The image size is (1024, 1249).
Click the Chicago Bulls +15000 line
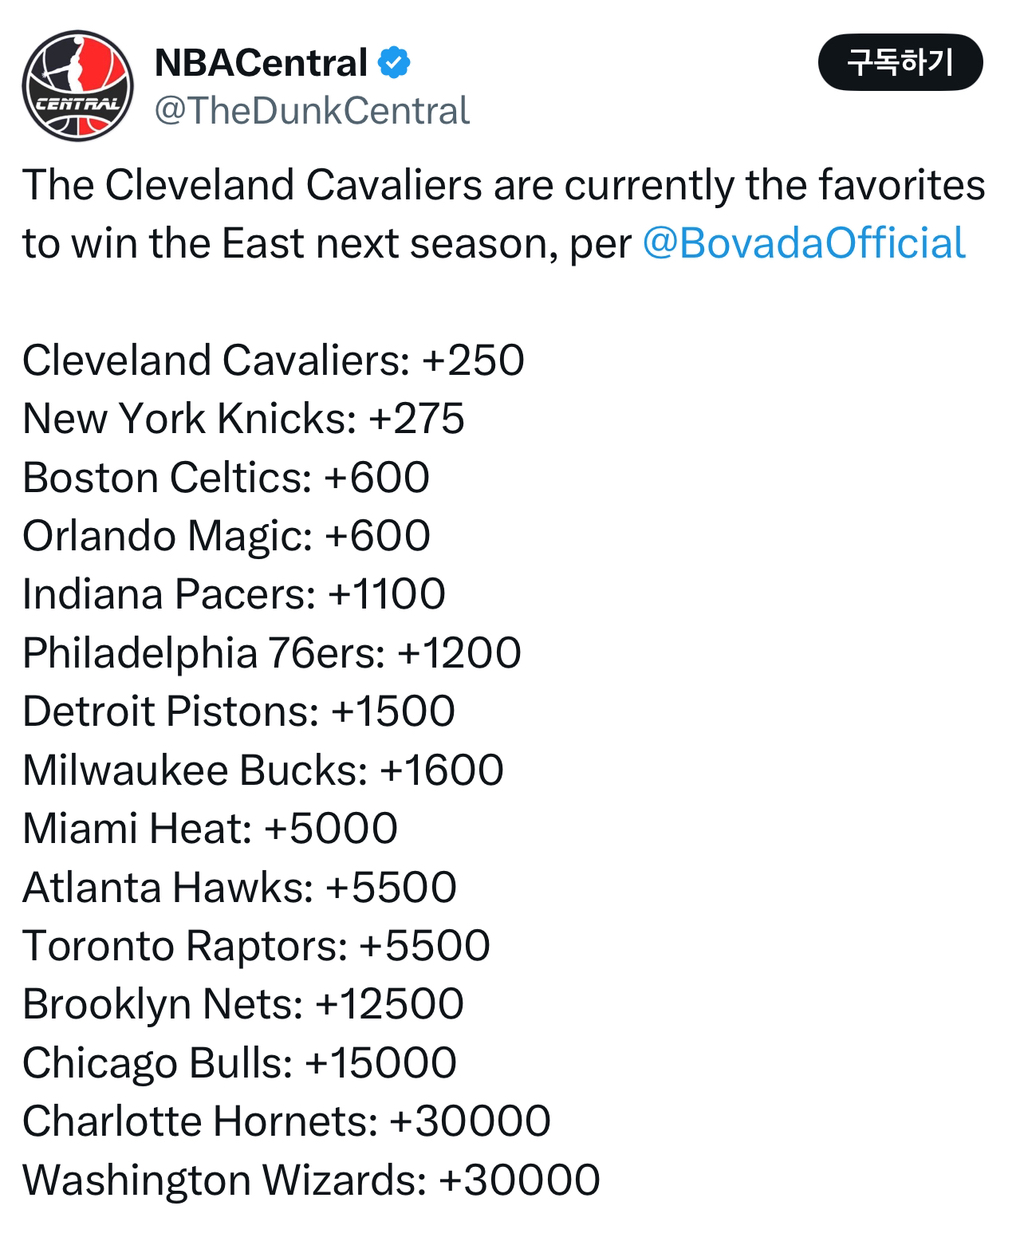click(239, 1063)
